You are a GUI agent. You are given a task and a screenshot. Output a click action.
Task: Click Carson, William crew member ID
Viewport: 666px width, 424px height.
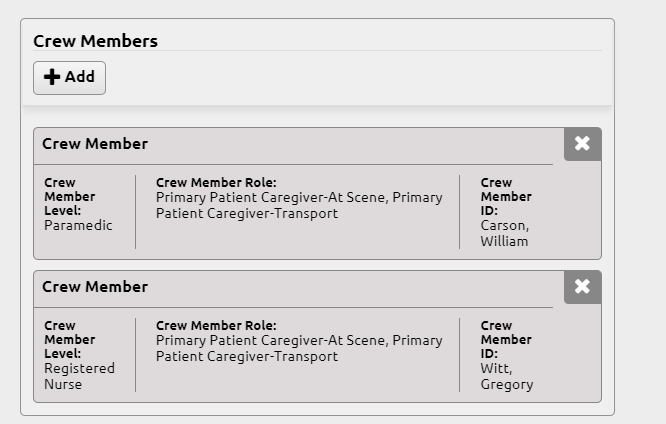505,233
